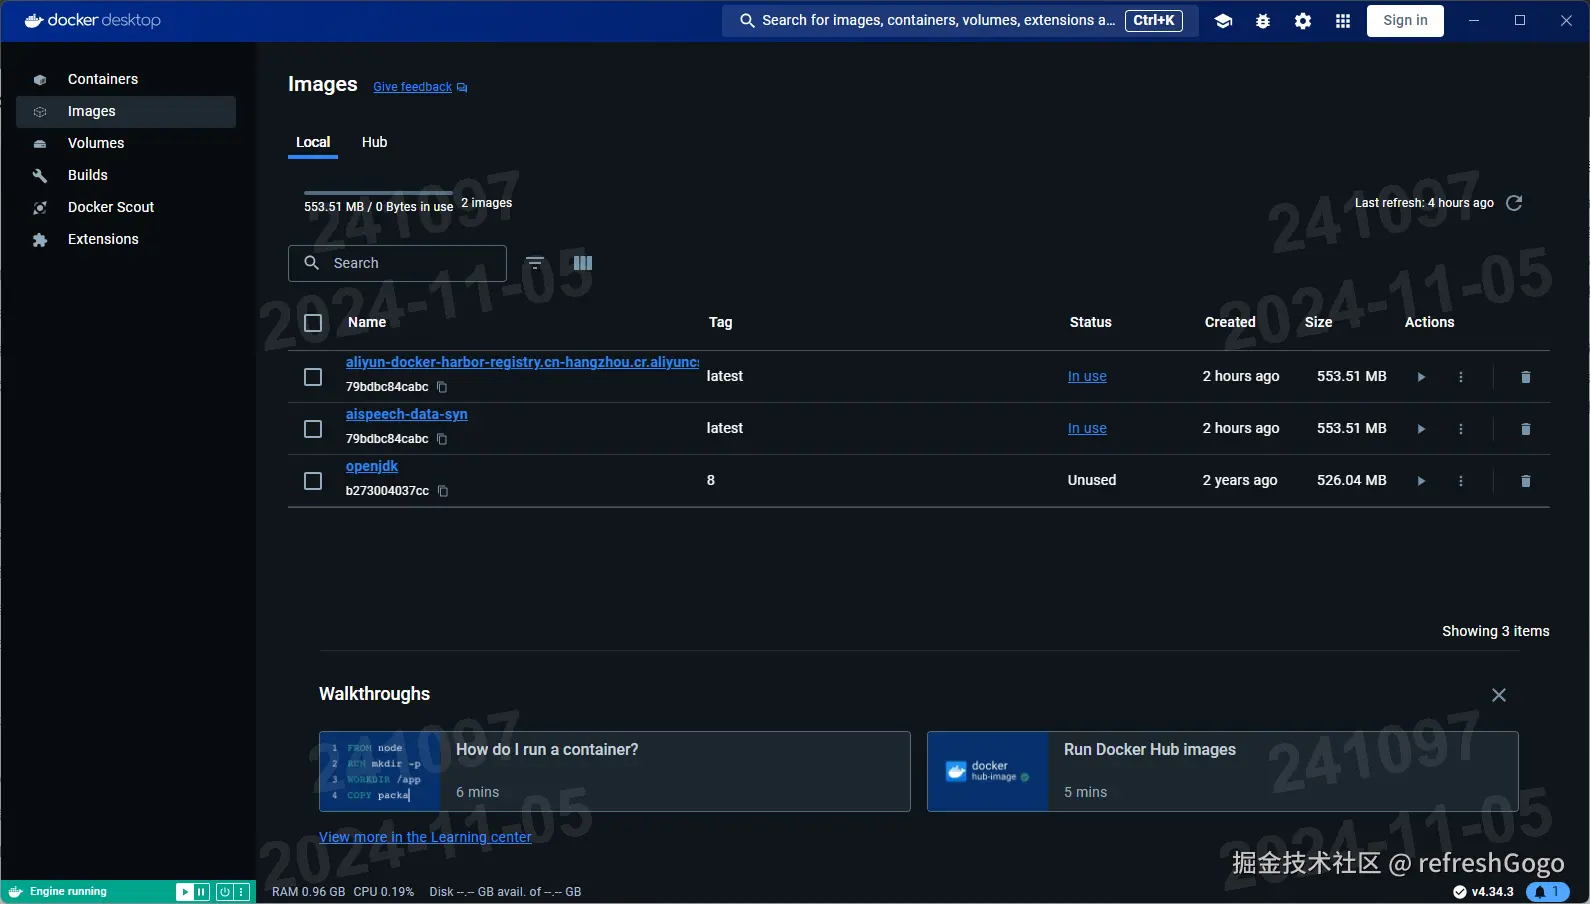1590x904 pixels.
Task: Run the aispeech-data-syn image
Action: pos(1421,429)
